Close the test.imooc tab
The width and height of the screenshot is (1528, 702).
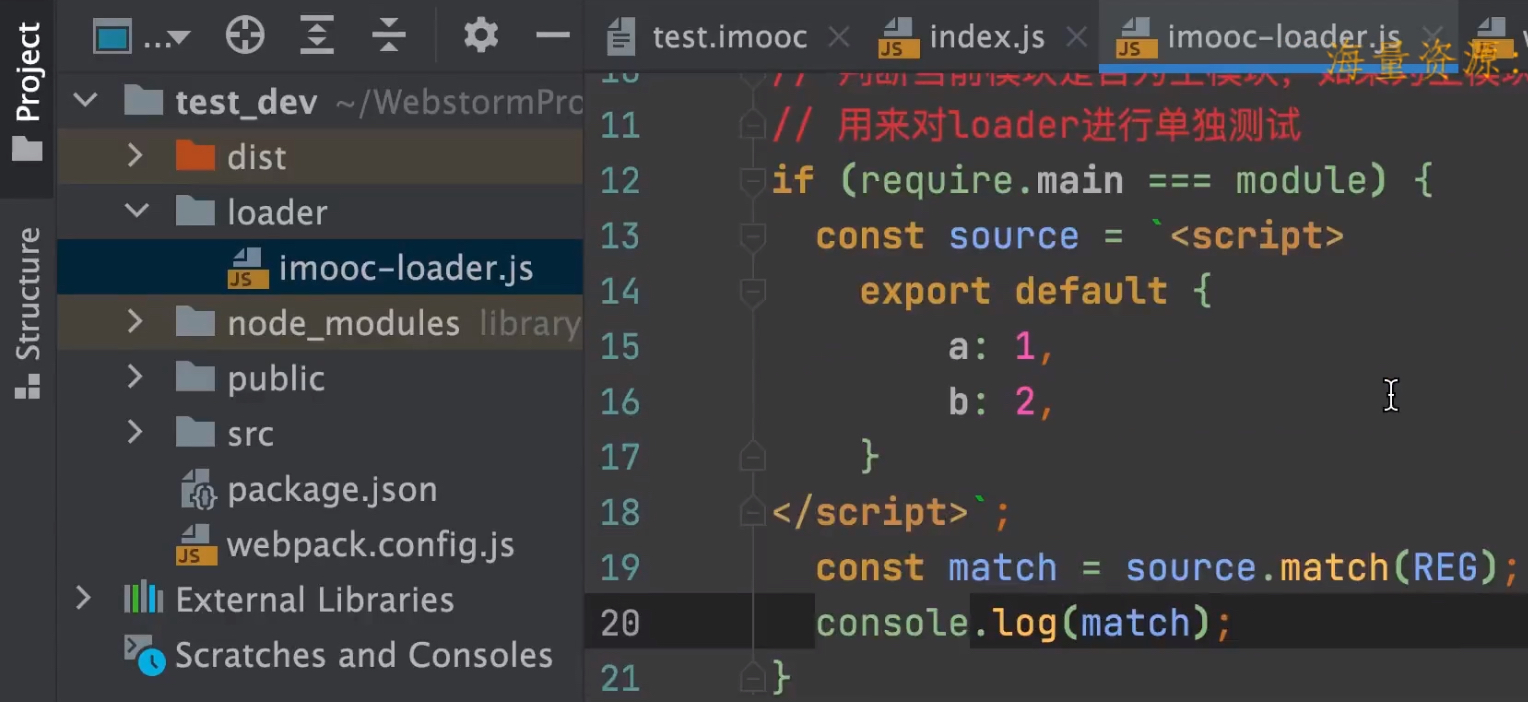pos(839,38)
